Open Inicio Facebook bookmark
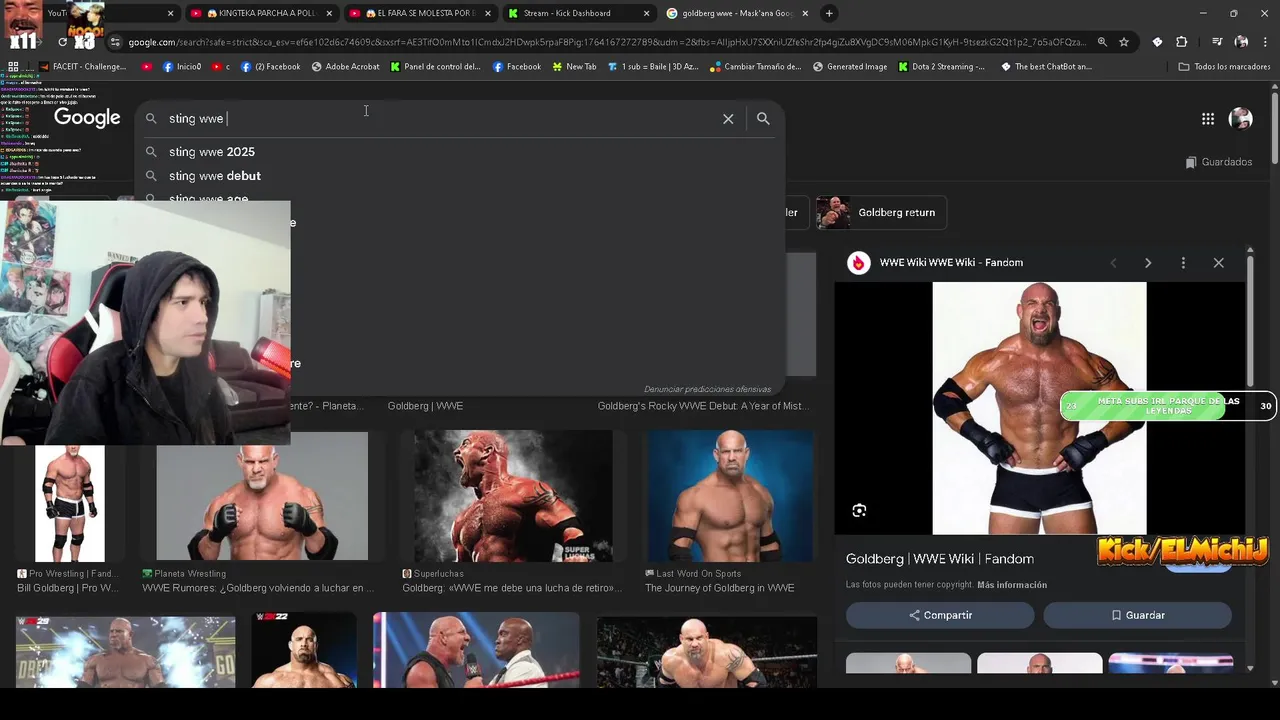This screenshot has height=720, width=1280. click(182, 67)
